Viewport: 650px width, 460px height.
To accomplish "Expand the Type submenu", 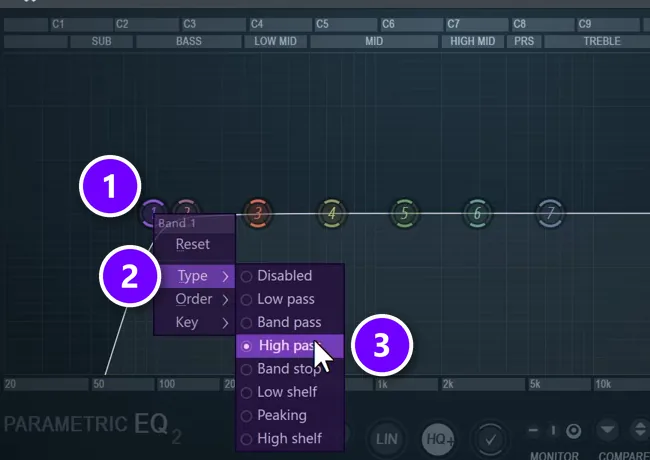I will 194,276.
